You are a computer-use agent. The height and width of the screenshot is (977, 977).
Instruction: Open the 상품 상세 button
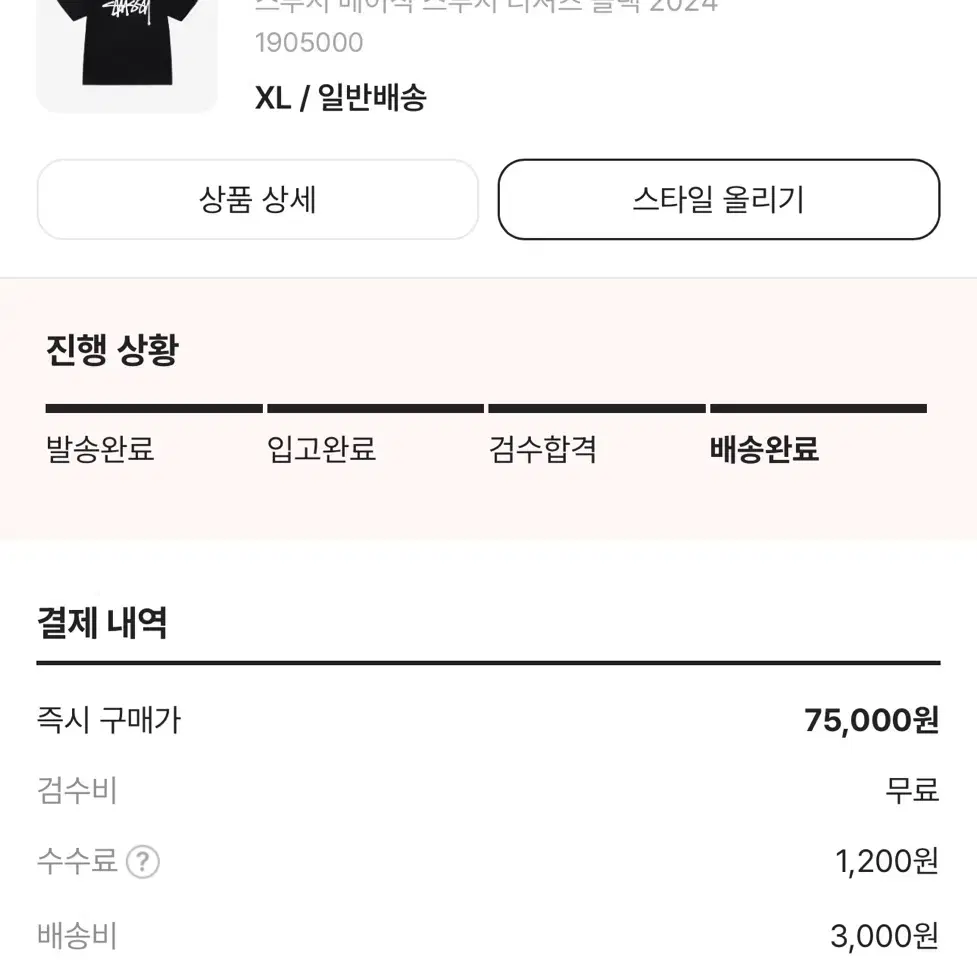(257, 199)
